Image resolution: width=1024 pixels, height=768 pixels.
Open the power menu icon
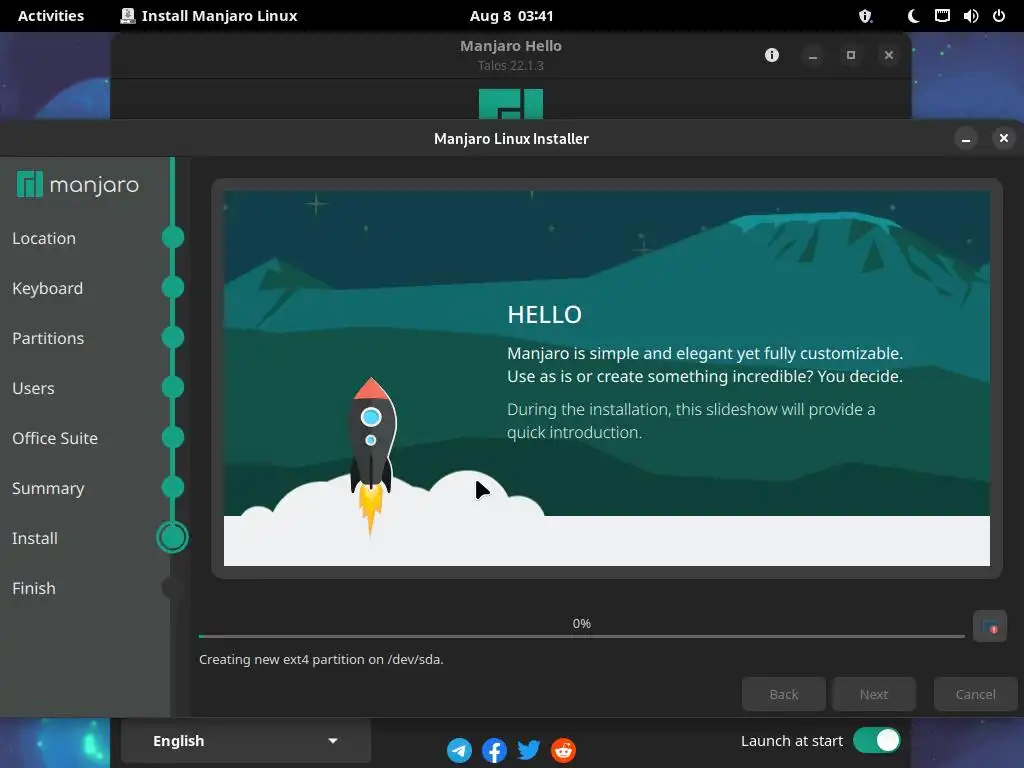999,16
